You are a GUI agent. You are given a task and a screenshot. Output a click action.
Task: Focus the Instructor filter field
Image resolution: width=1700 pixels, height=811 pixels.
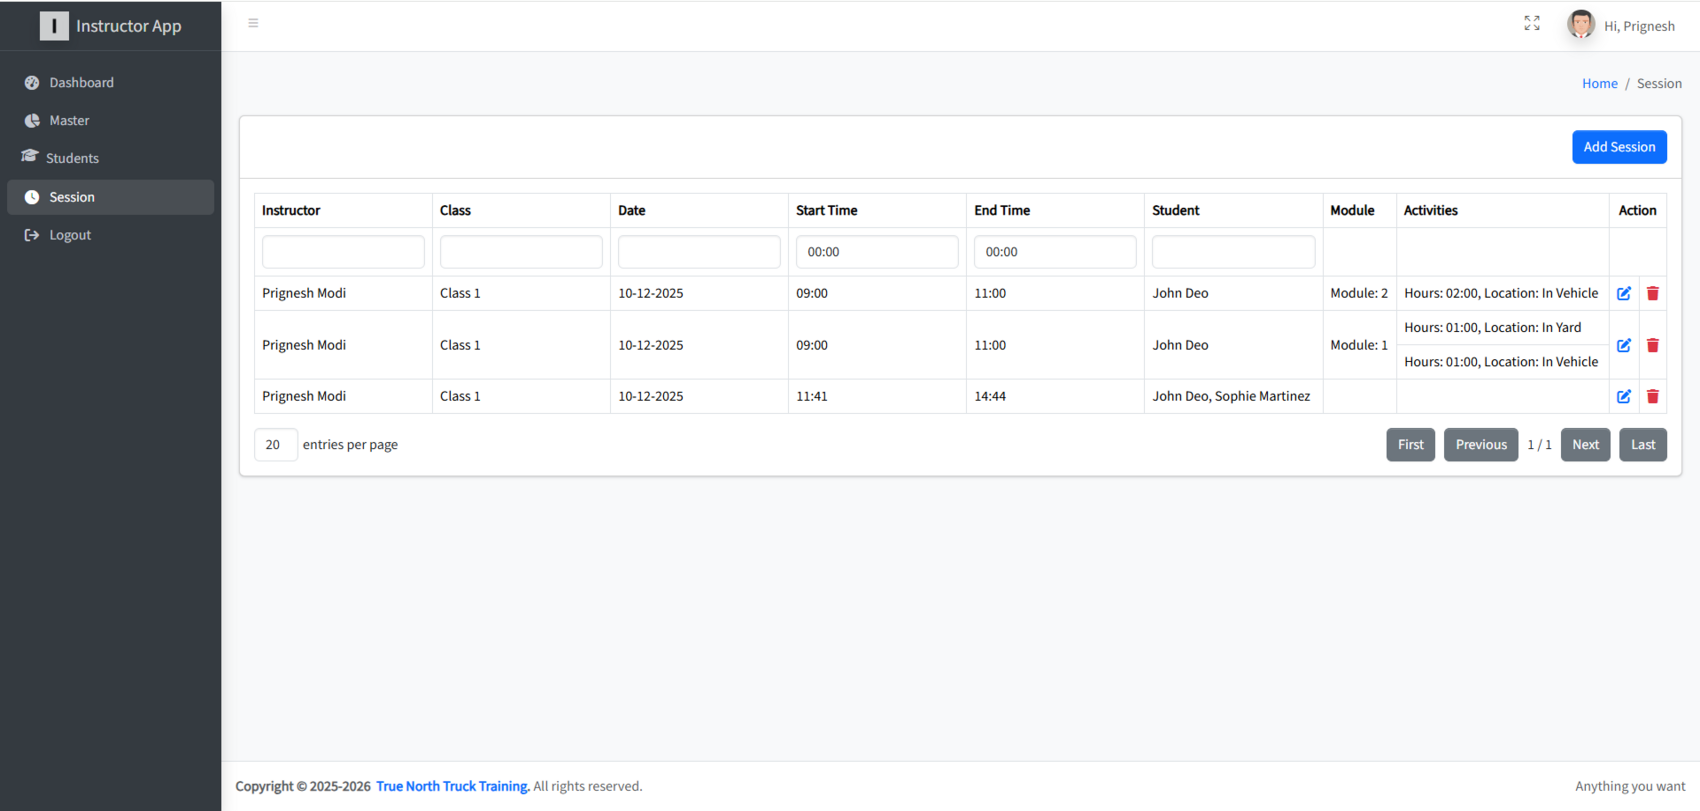tap(343, 252)
